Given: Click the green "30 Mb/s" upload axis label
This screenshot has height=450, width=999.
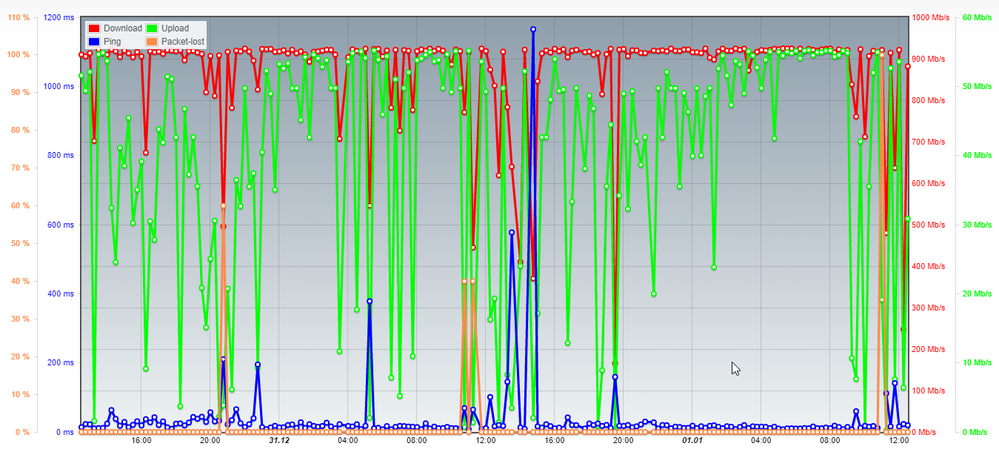Looking at the screenshot, I should 976,225.
